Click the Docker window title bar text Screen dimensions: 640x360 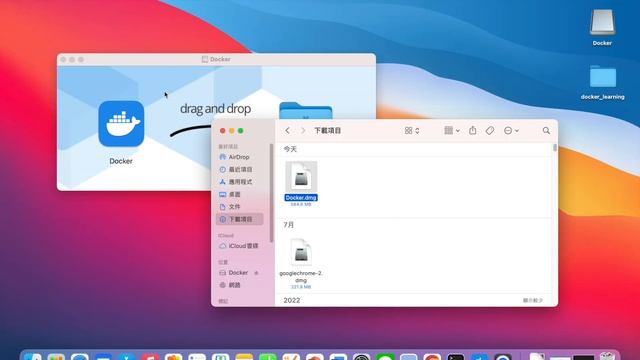tap(220, 59)
